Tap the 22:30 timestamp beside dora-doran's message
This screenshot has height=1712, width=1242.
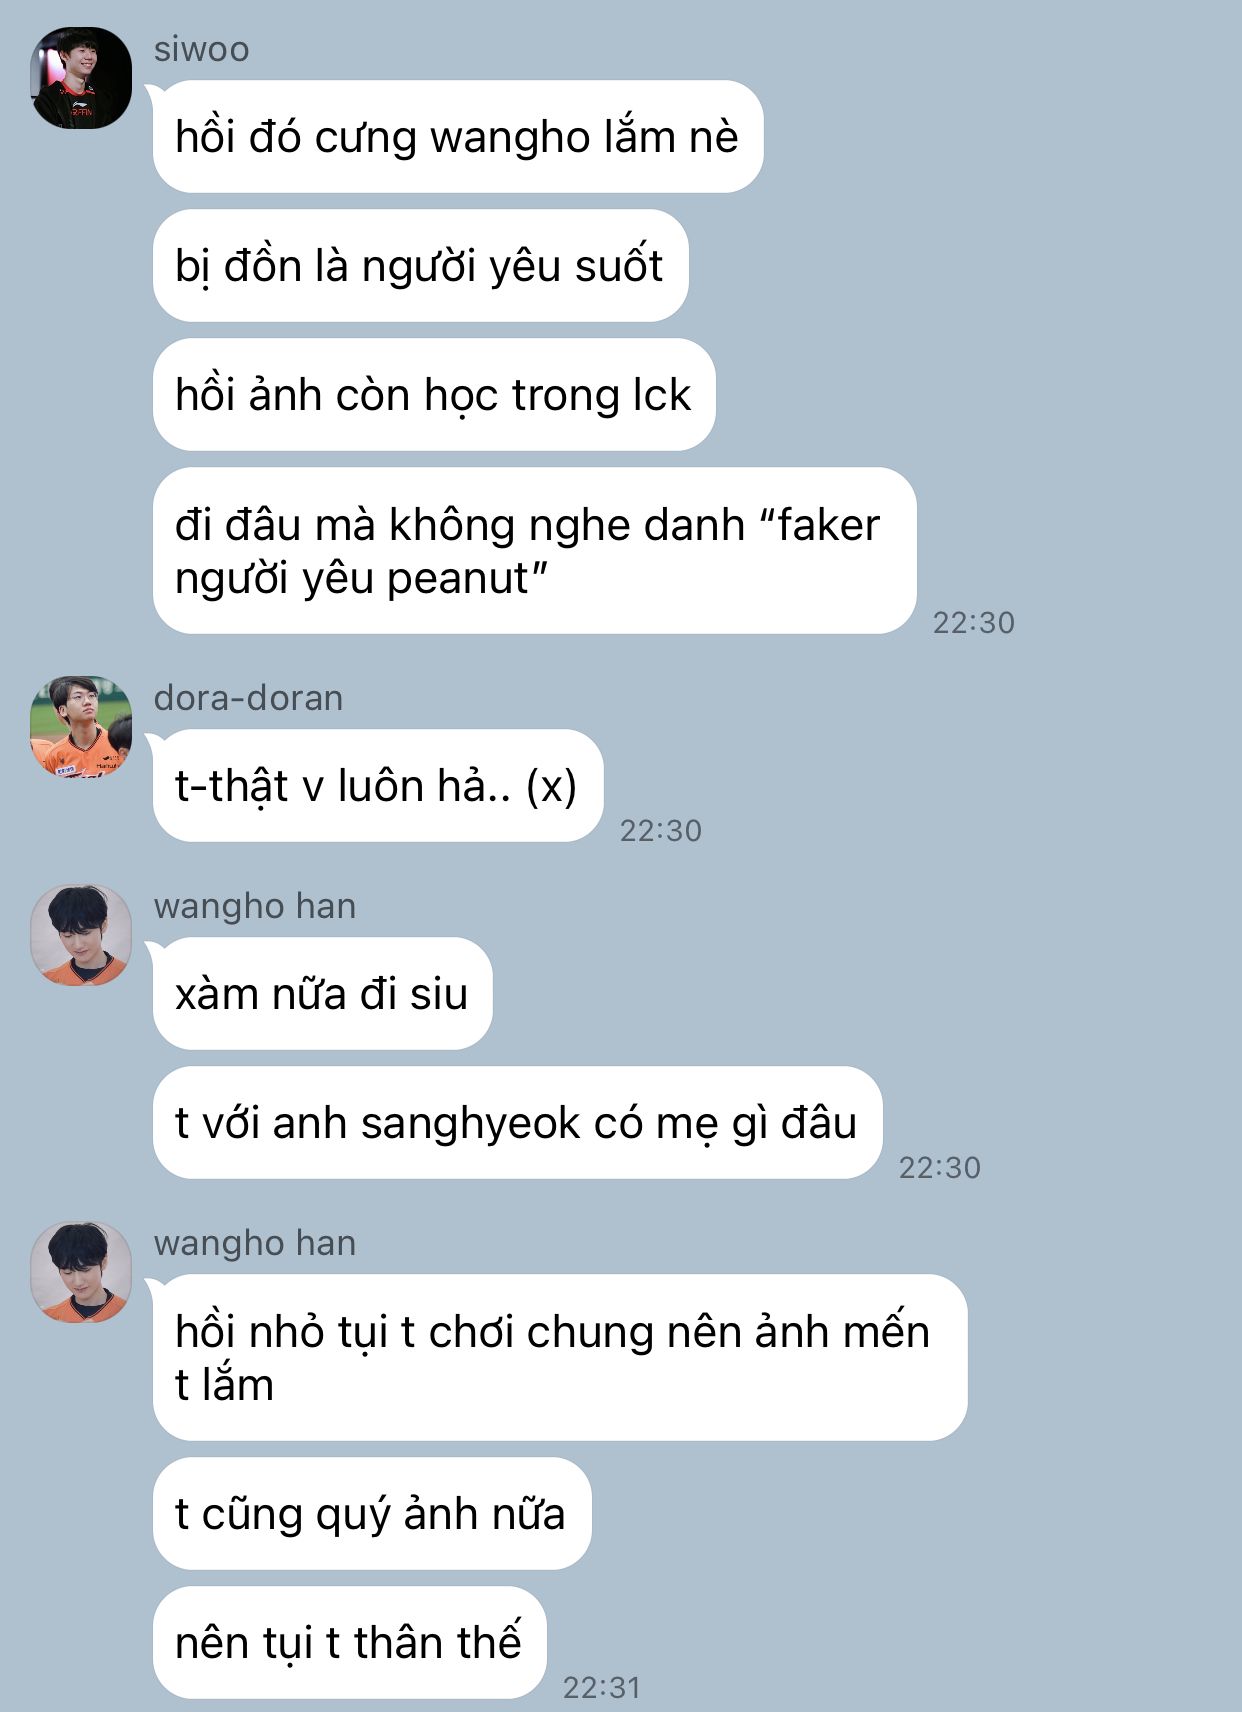(x=661, y=831)
